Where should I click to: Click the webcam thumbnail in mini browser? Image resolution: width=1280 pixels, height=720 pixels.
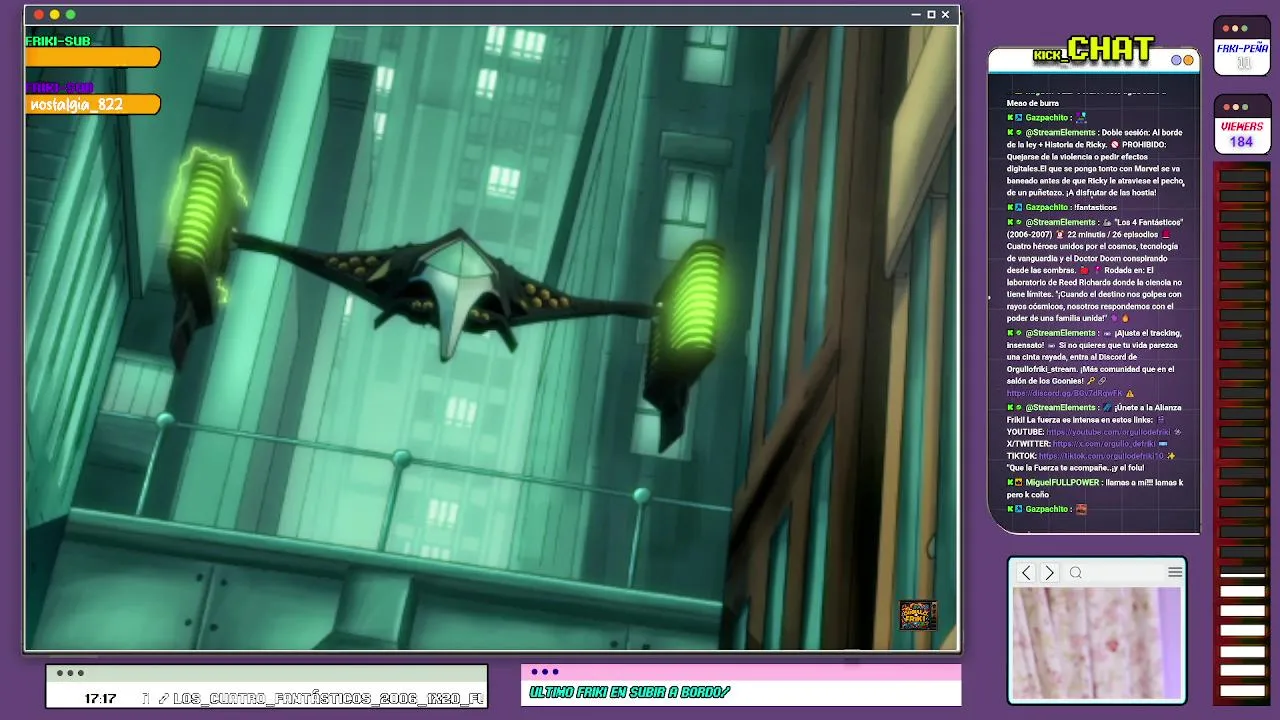coord(1097,643)
